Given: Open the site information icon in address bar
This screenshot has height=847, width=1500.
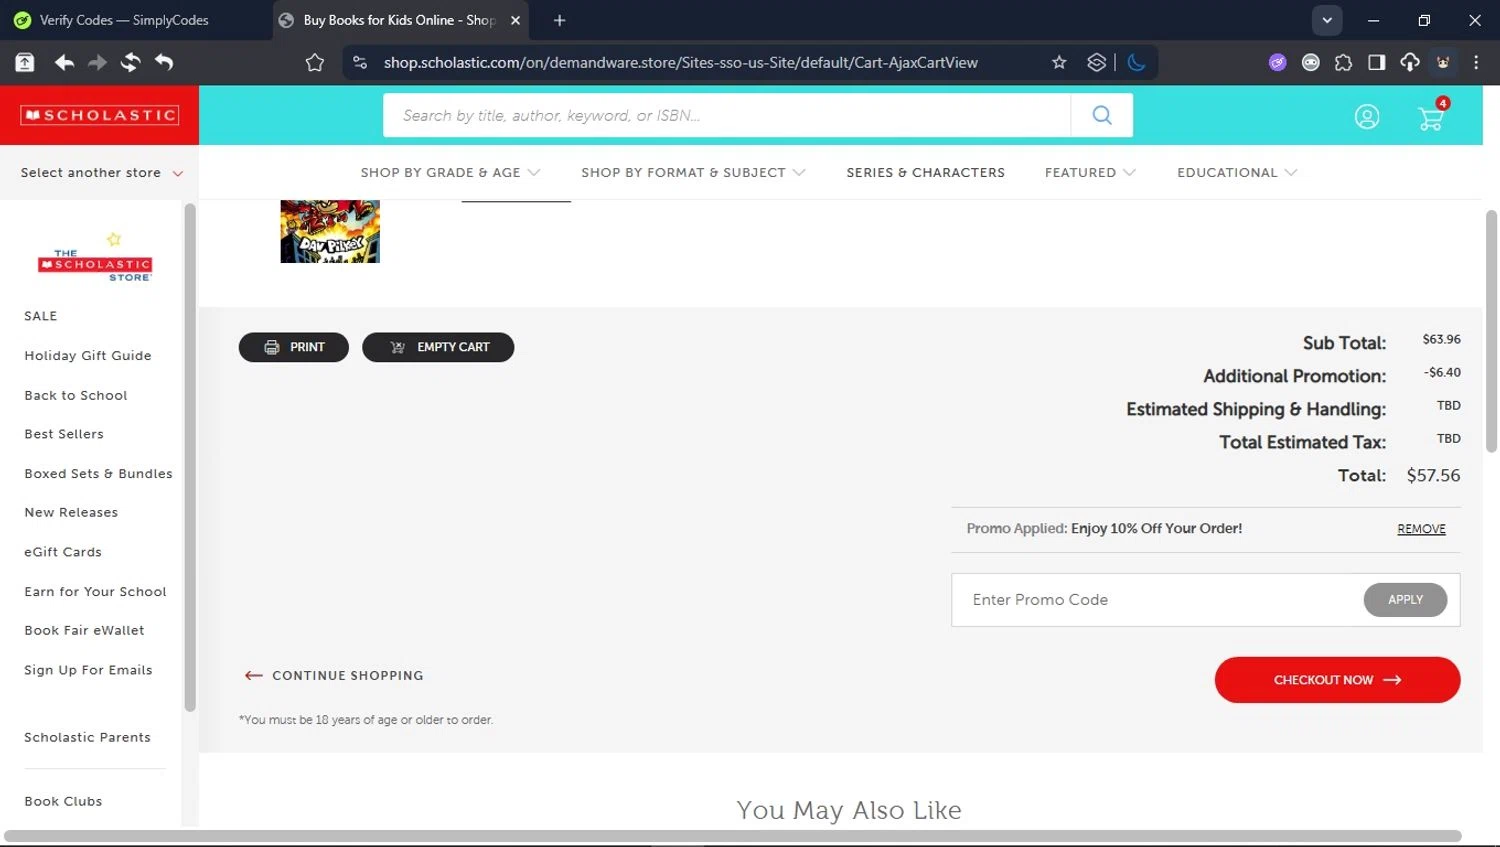Looking at the screenshot, I should click(360, 62).
